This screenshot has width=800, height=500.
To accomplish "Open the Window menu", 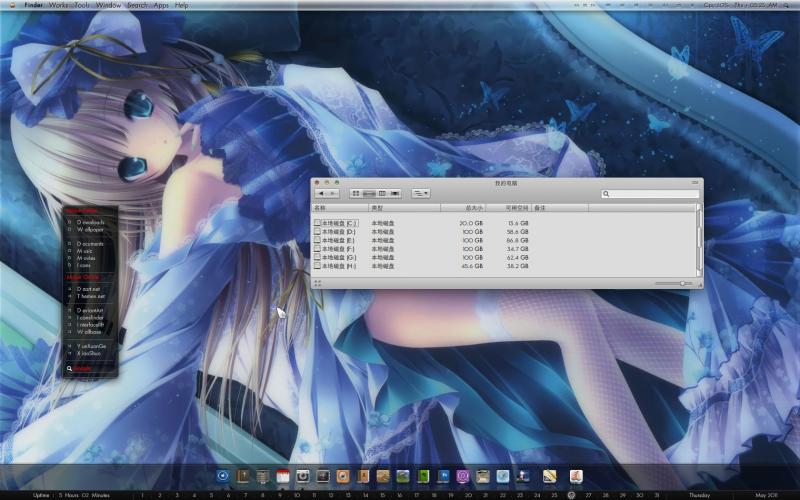I will [108, 5].
